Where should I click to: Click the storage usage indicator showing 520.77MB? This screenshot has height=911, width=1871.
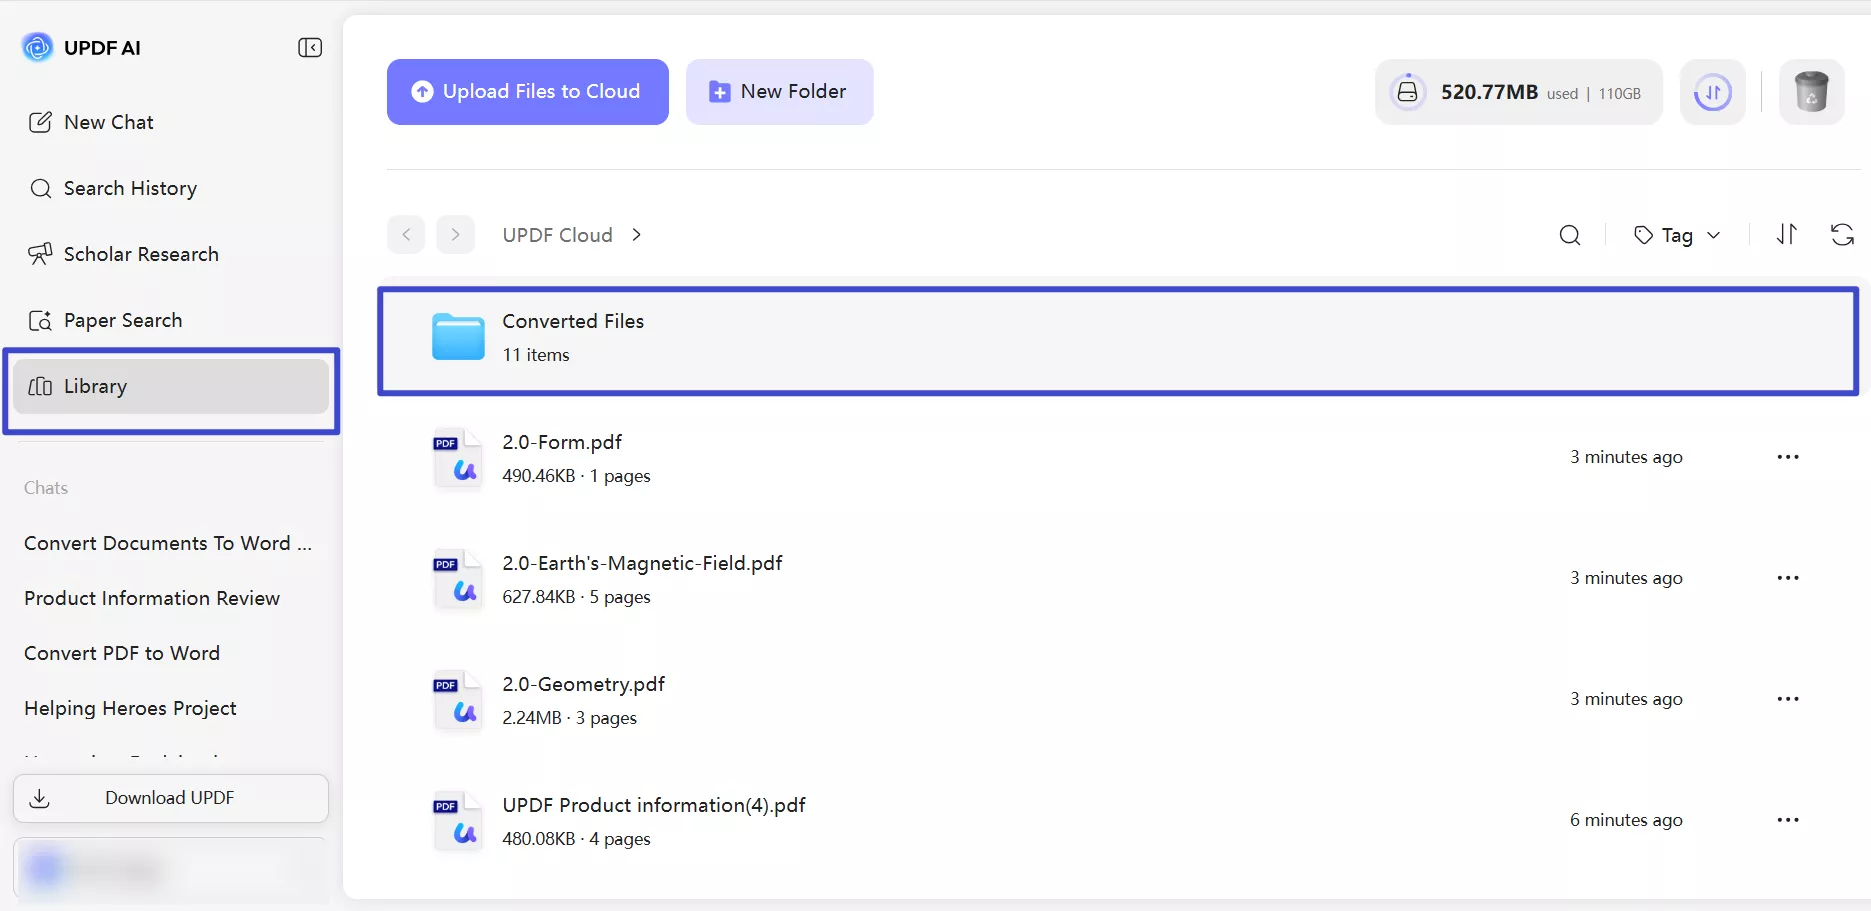coord(1489,91)
